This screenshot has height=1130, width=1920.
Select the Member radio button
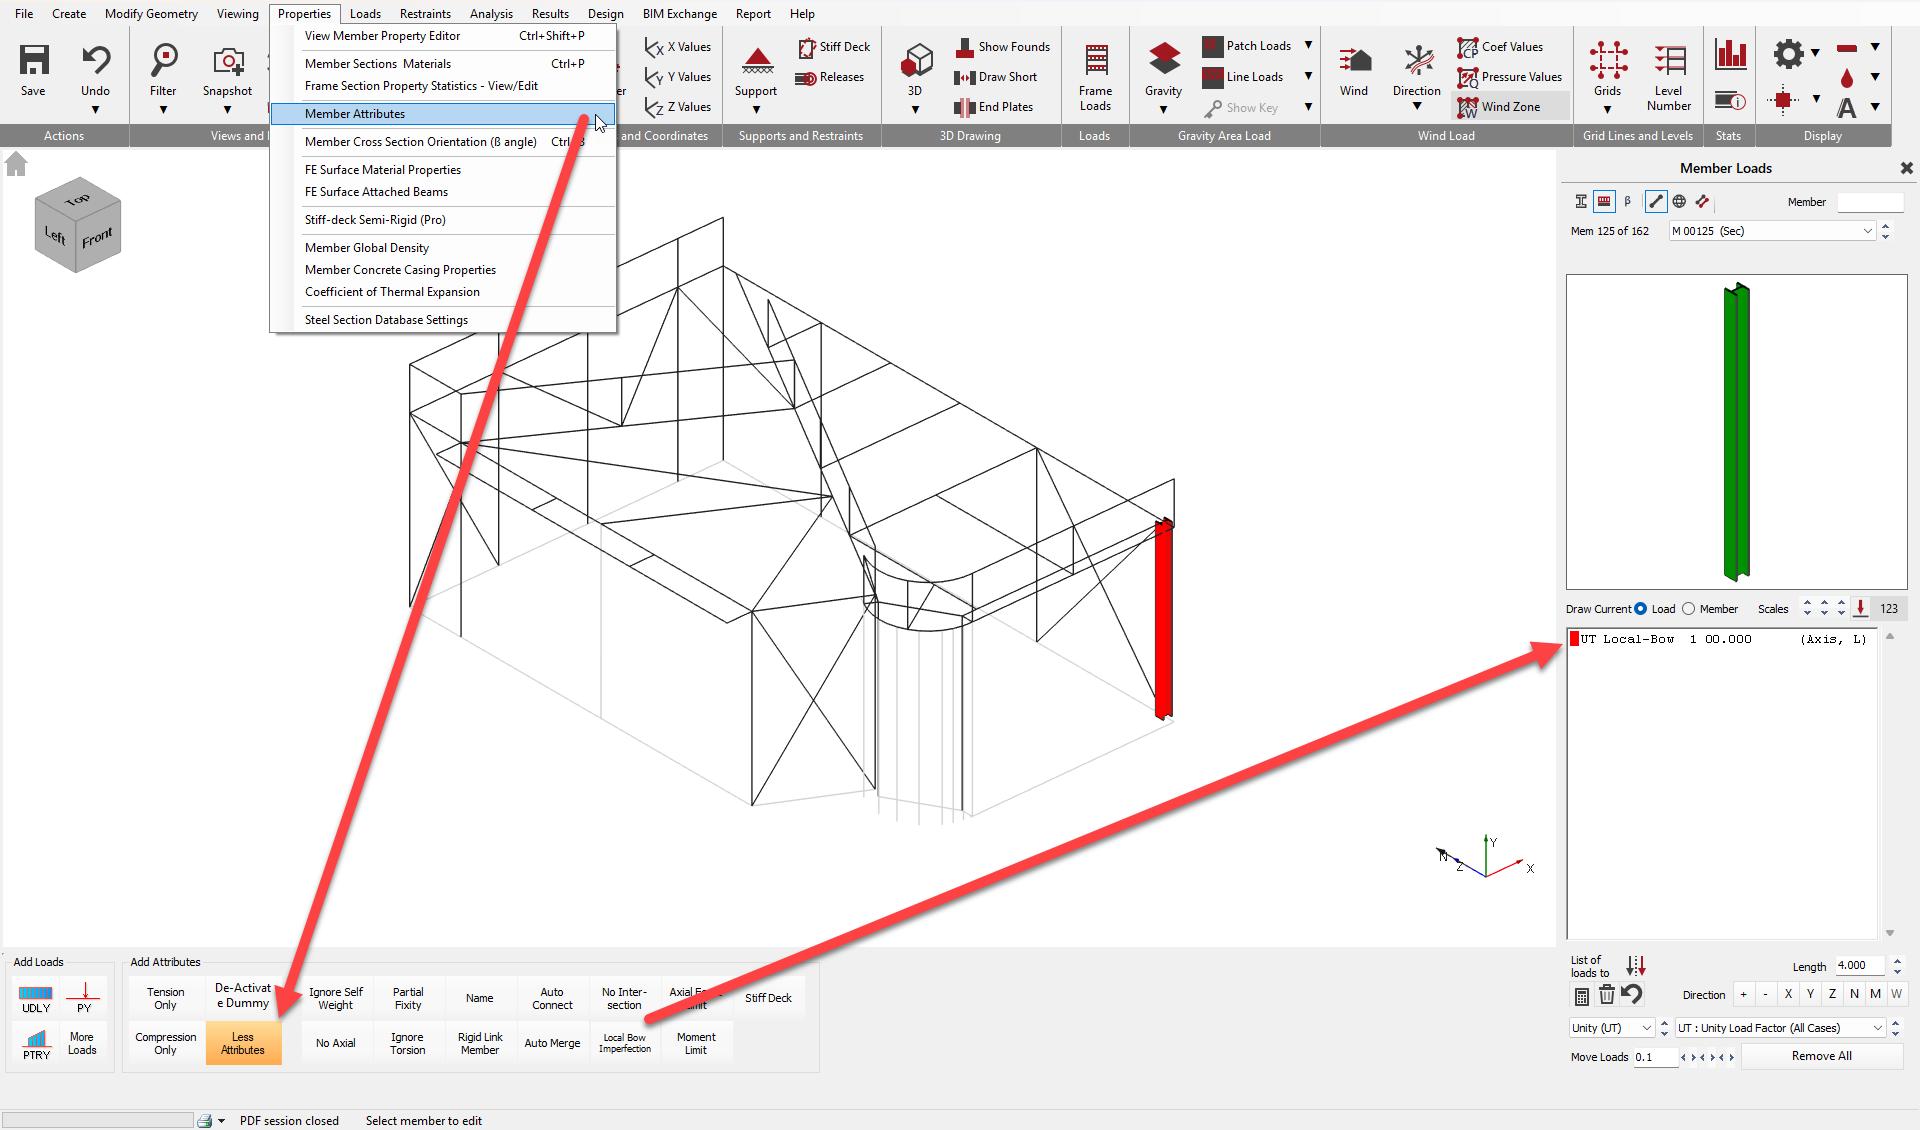(x=1689, y=609)
